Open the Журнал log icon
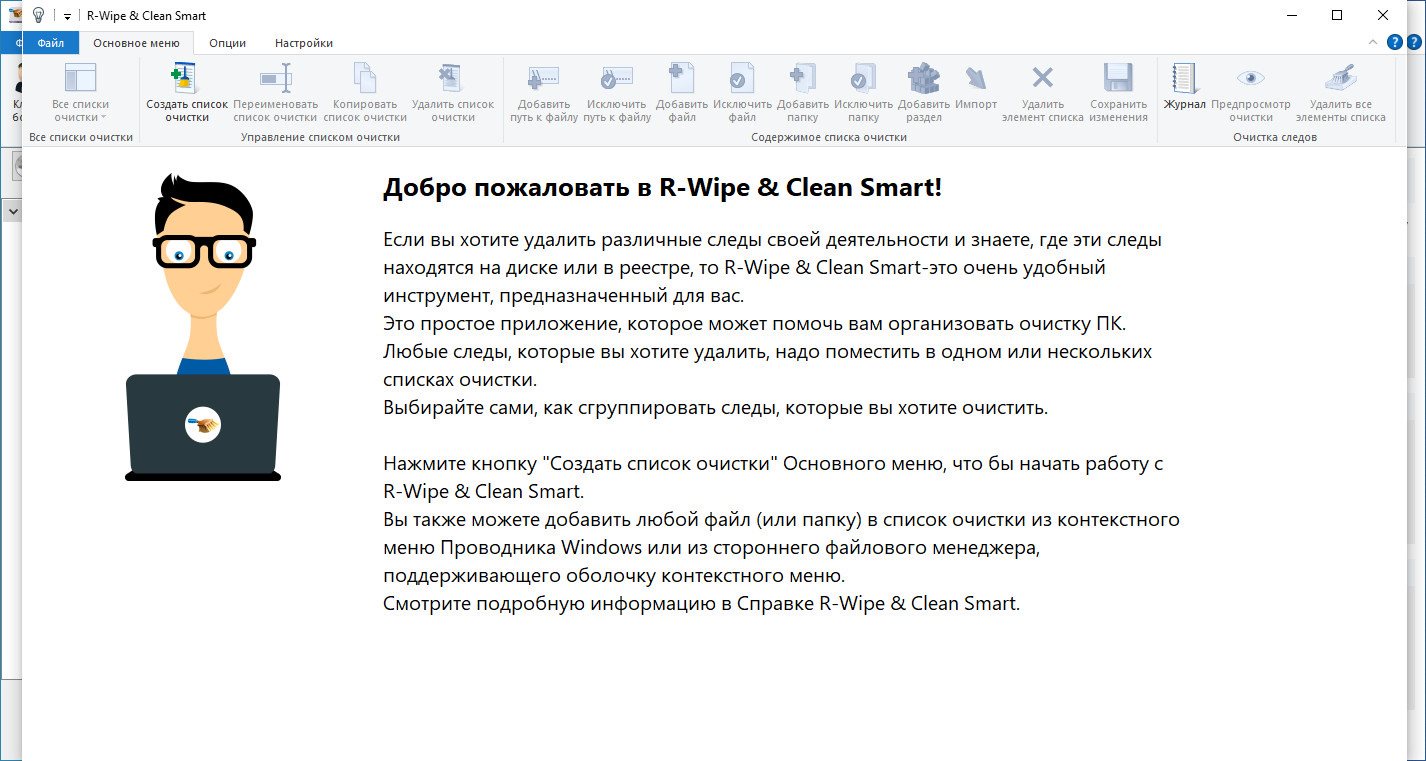Viewport: 1426px width, 761px height. (1185, 79)
